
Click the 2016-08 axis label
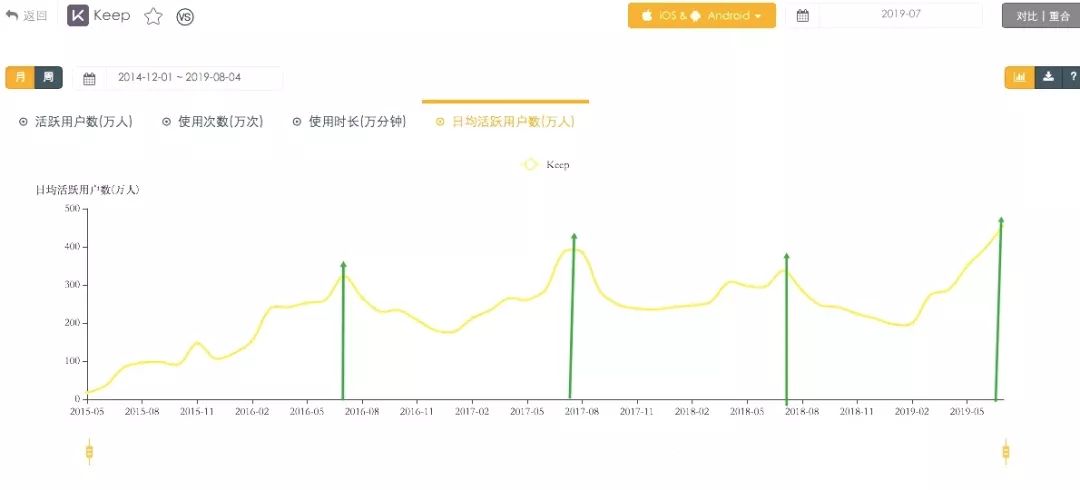362,411
